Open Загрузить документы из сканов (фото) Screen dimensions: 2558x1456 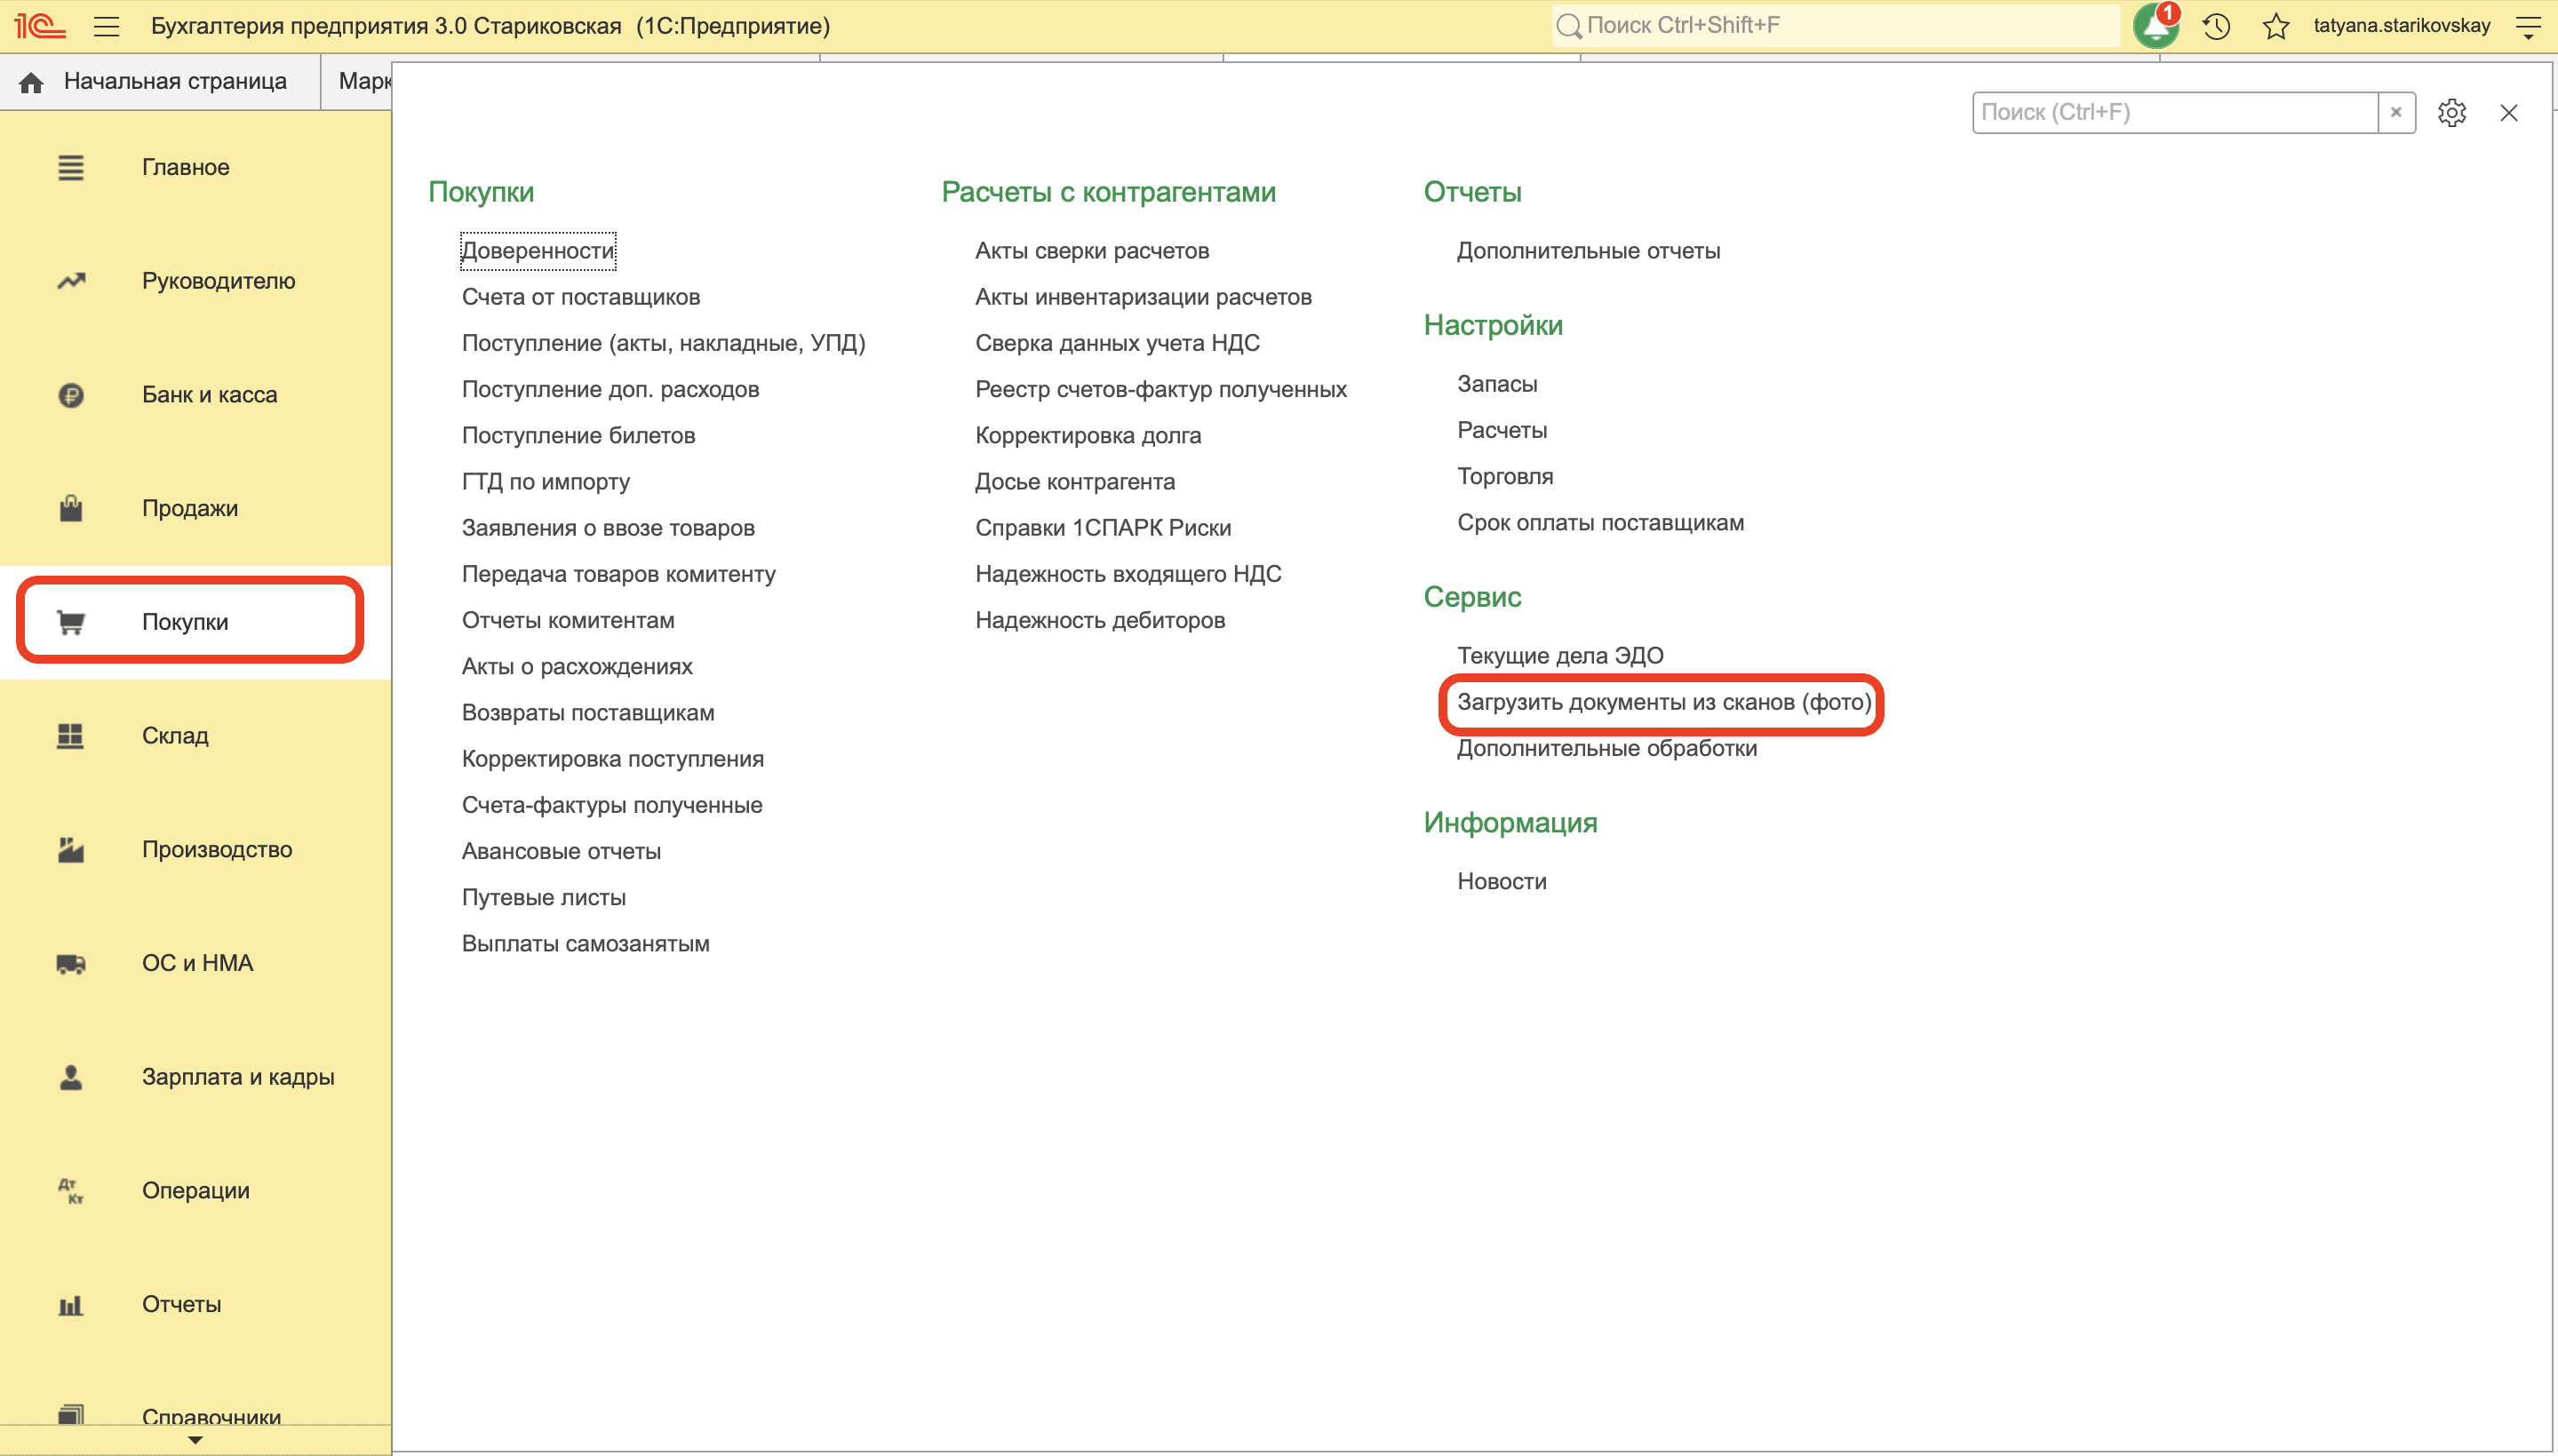[1664, 702]
